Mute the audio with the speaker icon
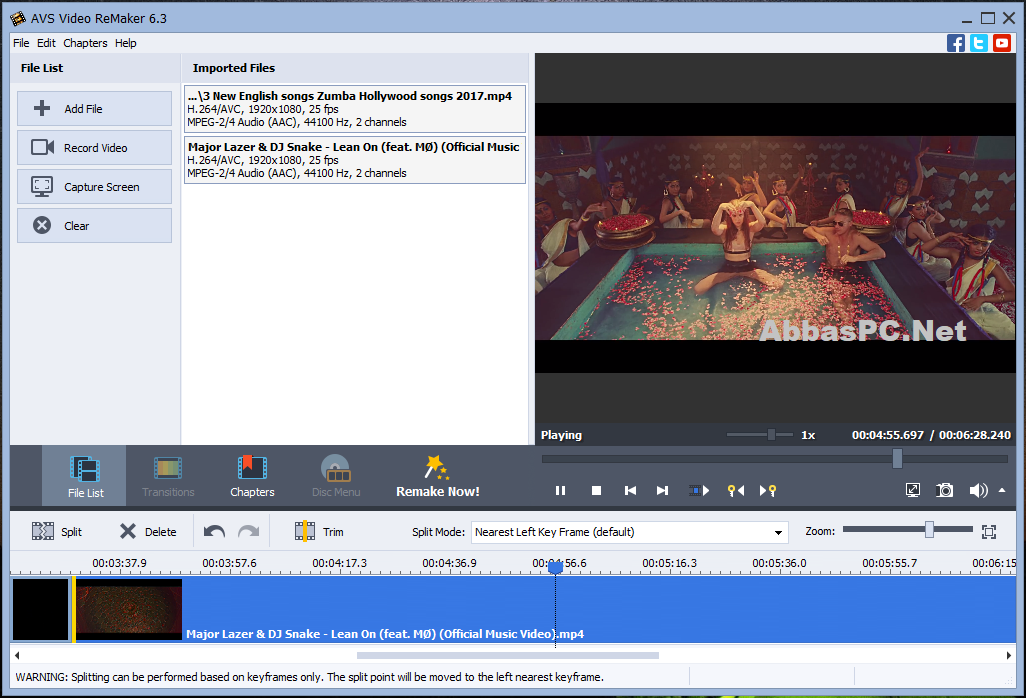The width and height of the screenshot is (1026, 698). click(x=978, y=490)
